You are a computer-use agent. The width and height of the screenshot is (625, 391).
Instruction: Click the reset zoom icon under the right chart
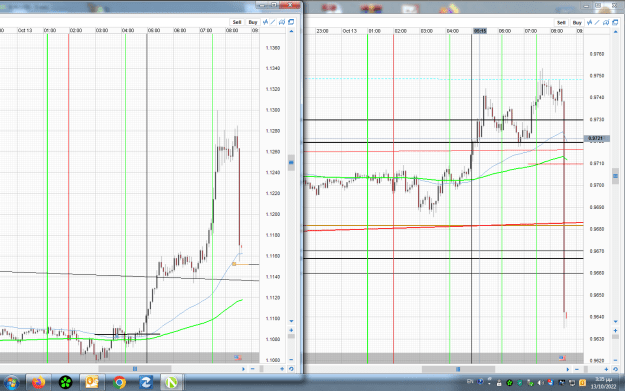(x=616, y=369)
